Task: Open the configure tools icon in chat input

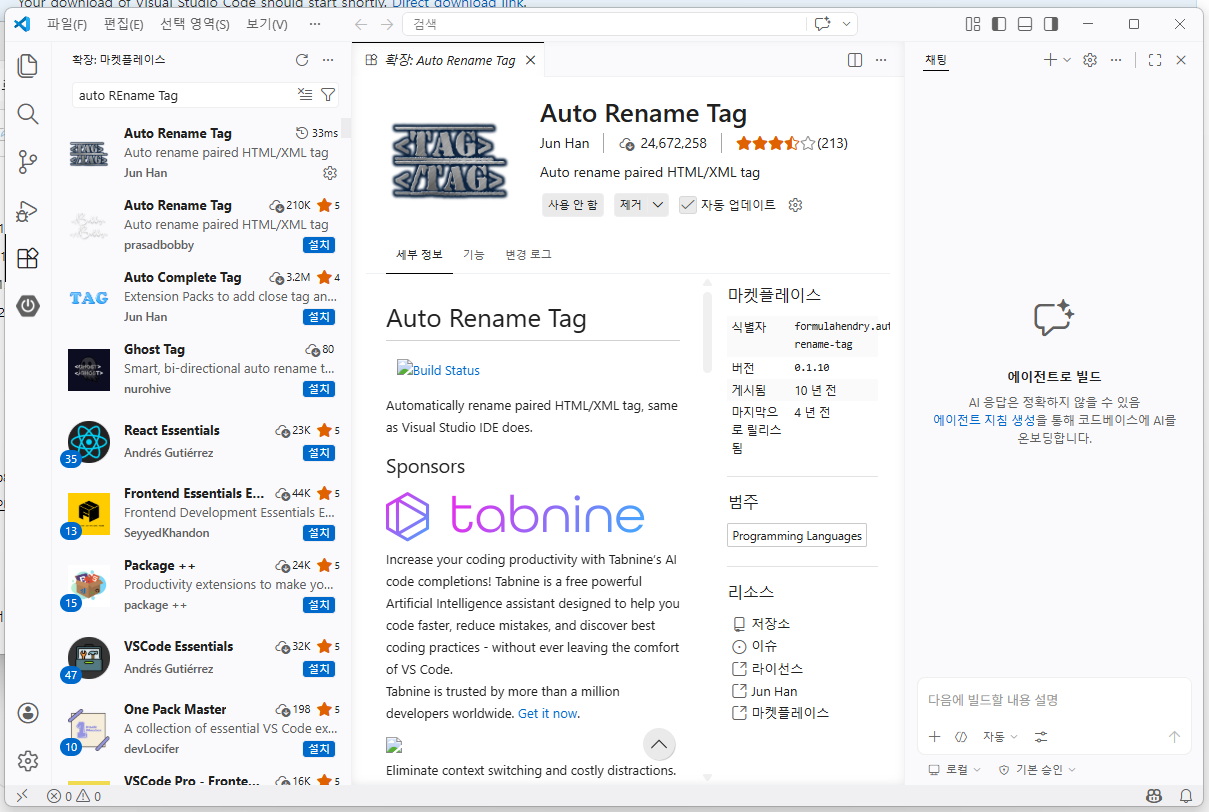Action: coord(1041,737)
